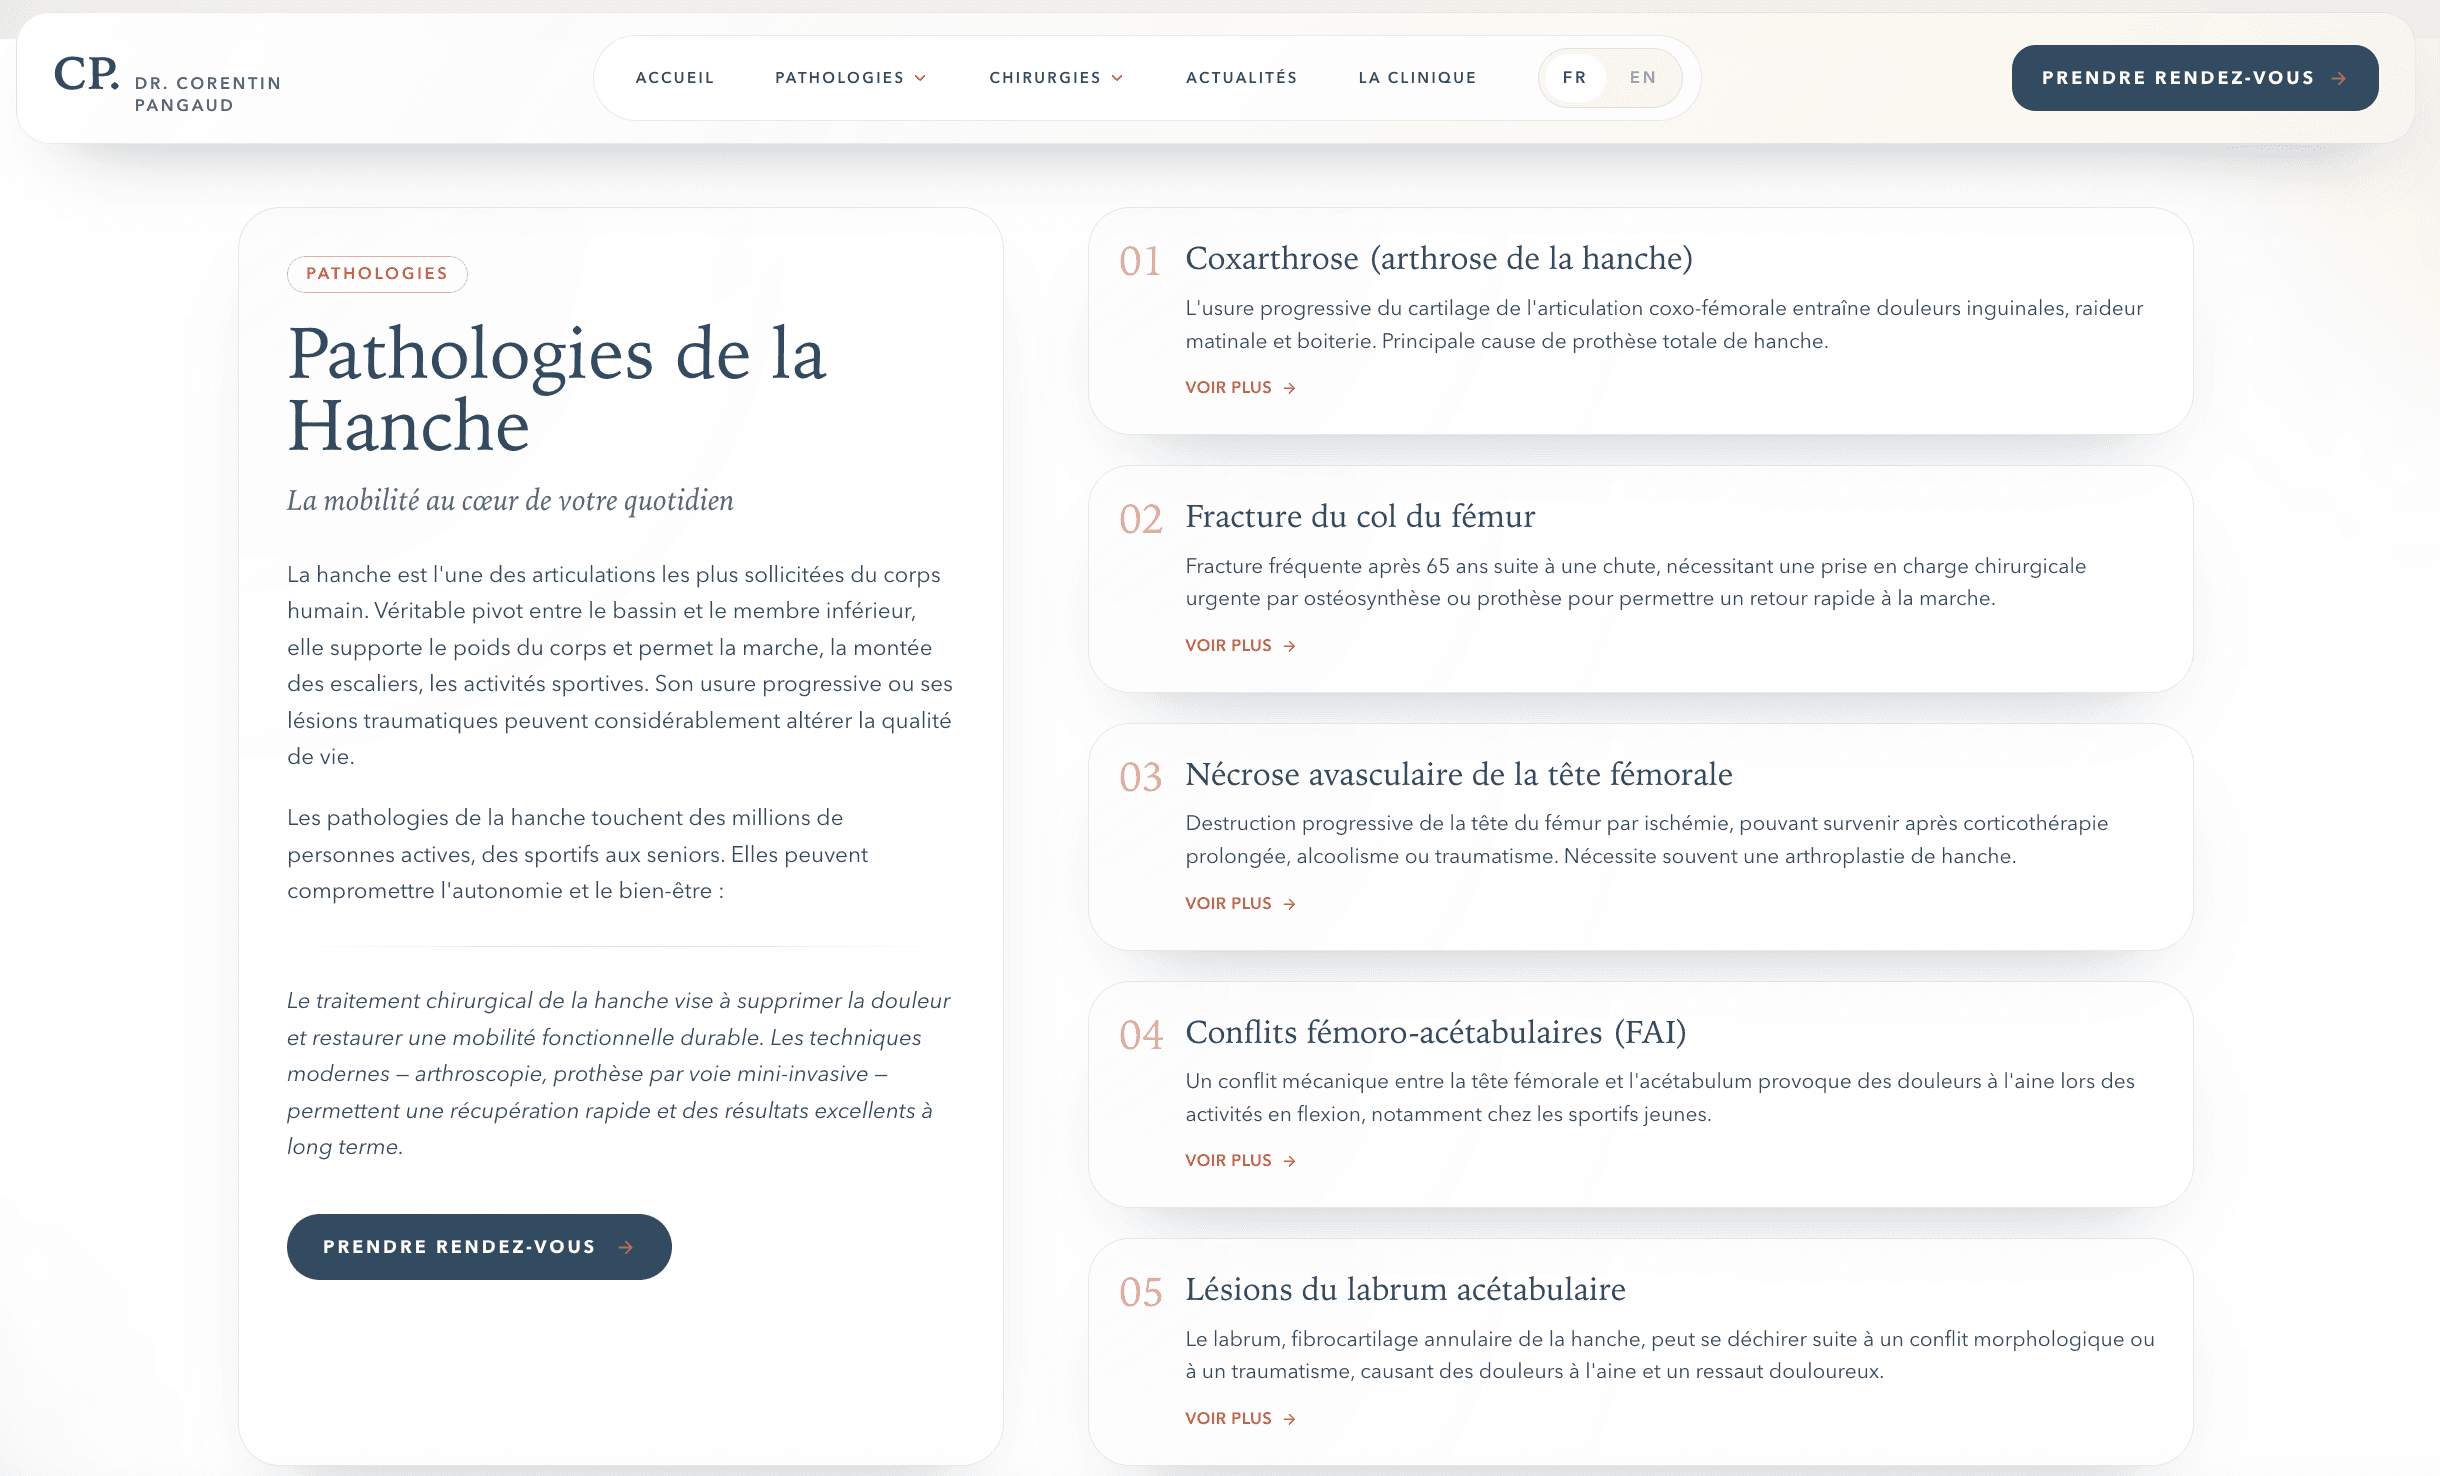This screenshot has width=2440, height=1476.
Task: Click the Pathologies badge above the page title
Action: [x=377, y=273]
